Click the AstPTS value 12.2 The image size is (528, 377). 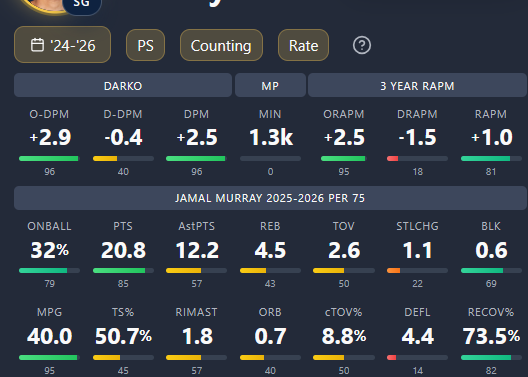(197, 250)
